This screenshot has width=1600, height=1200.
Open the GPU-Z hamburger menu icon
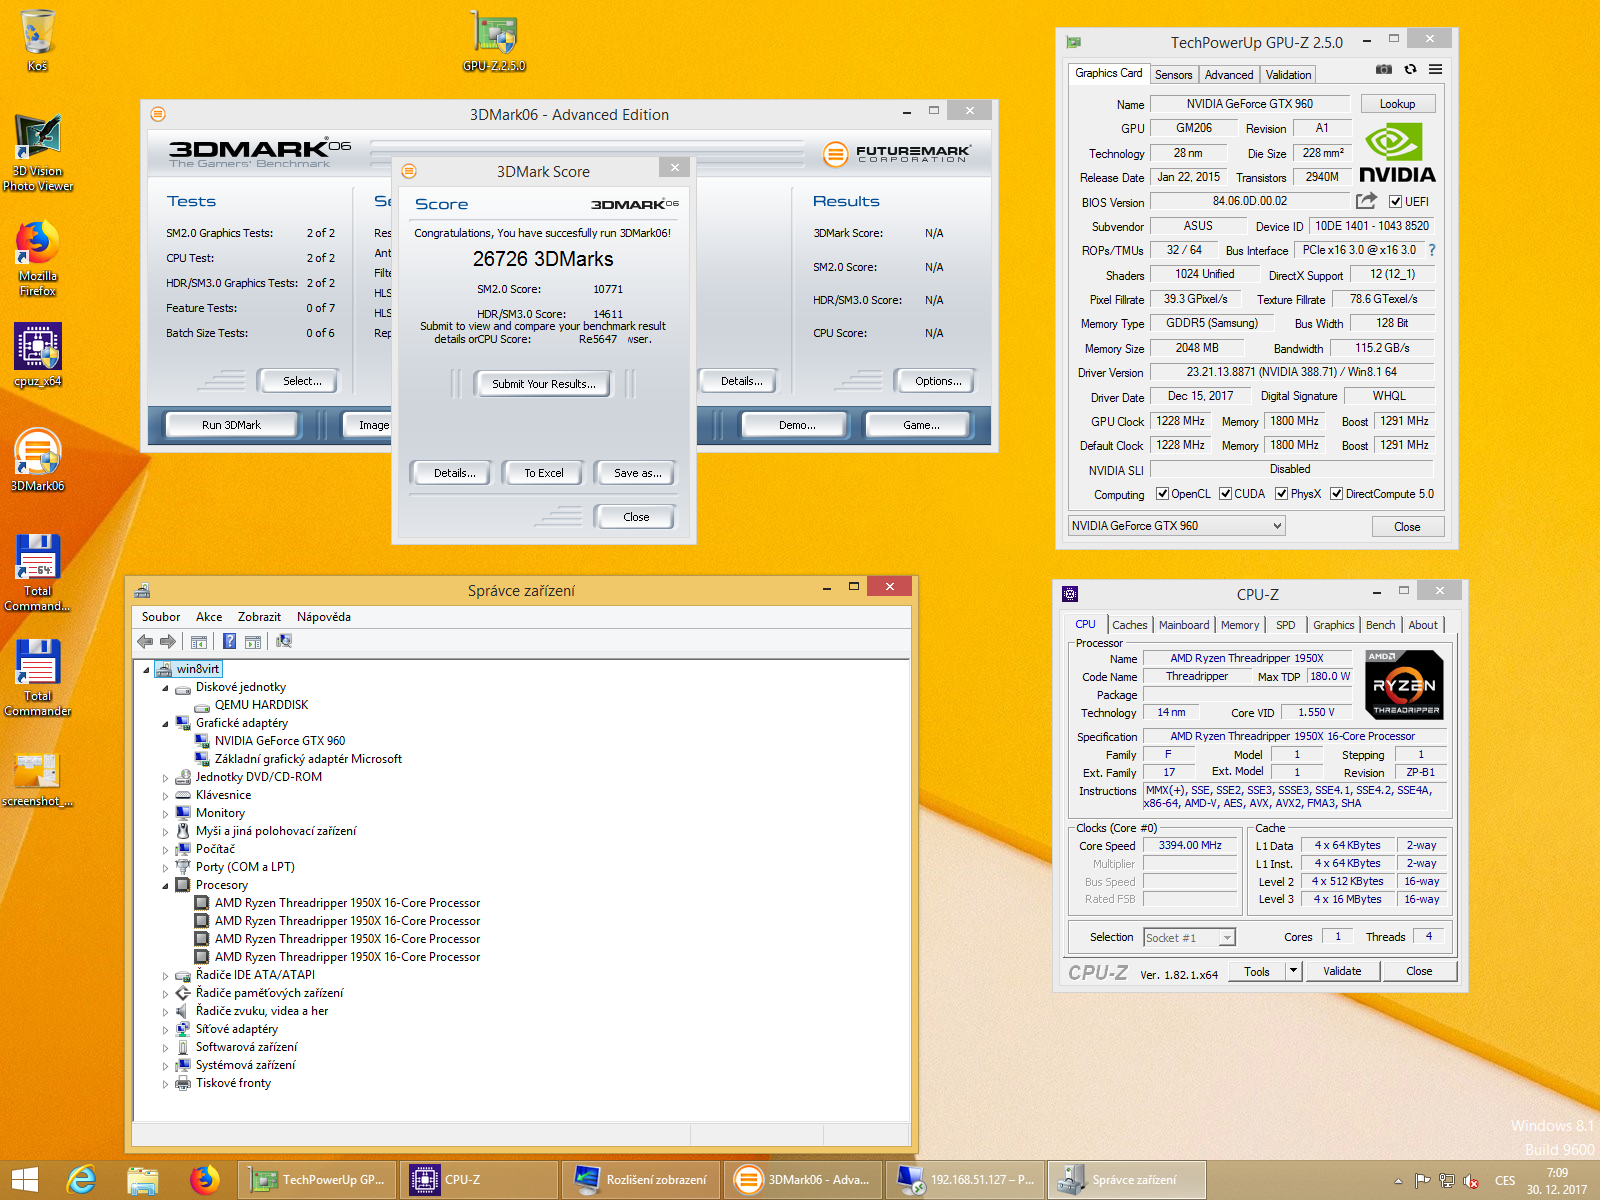coord(1435,69)
